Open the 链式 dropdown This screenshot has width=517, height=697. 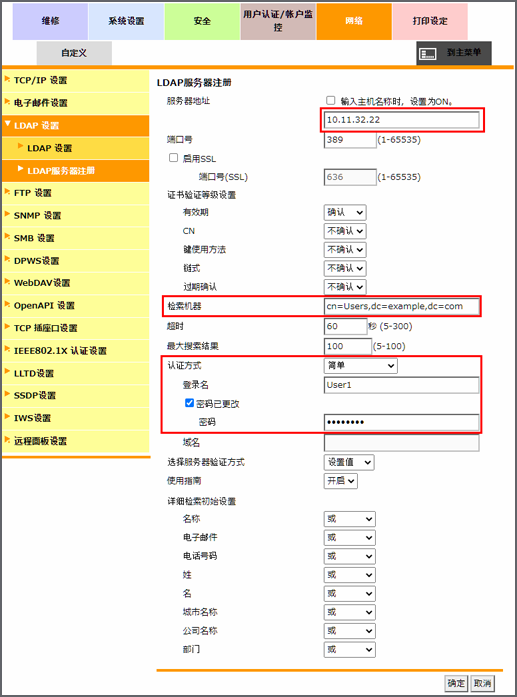(x=345, y=268)
